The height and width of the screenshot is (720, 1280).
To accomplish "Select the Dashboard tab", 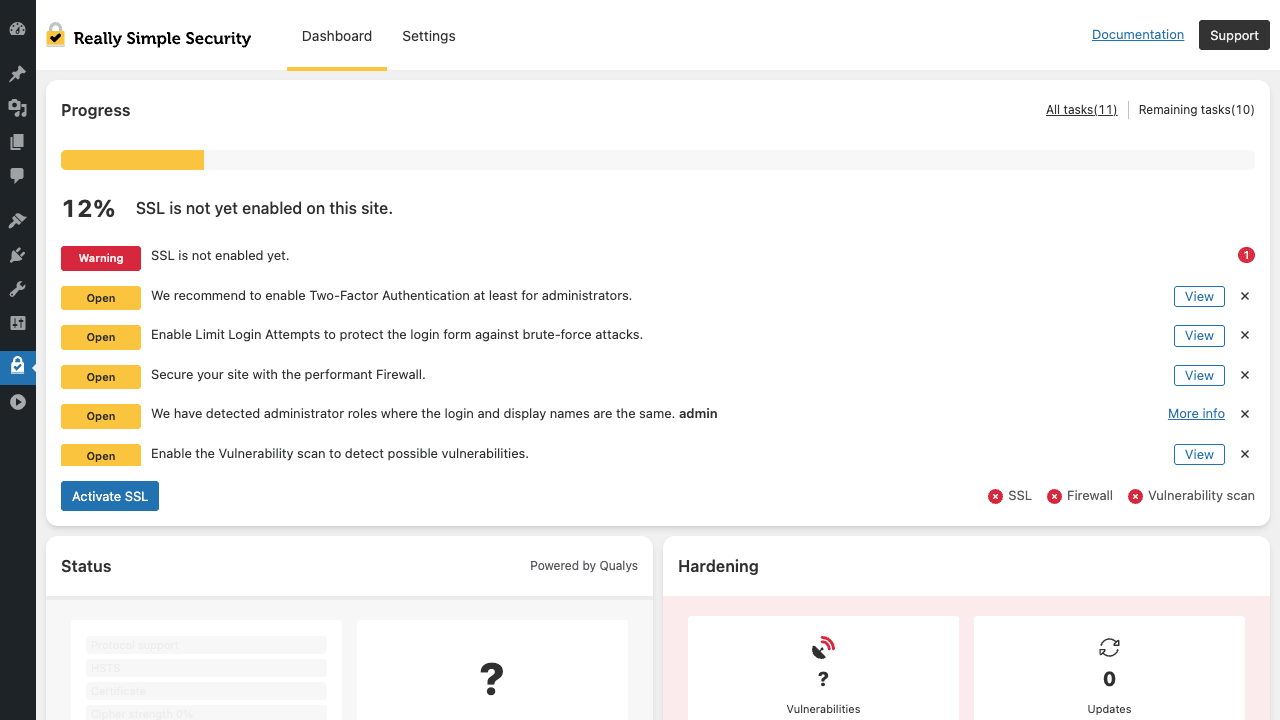I will coord(337,36).
